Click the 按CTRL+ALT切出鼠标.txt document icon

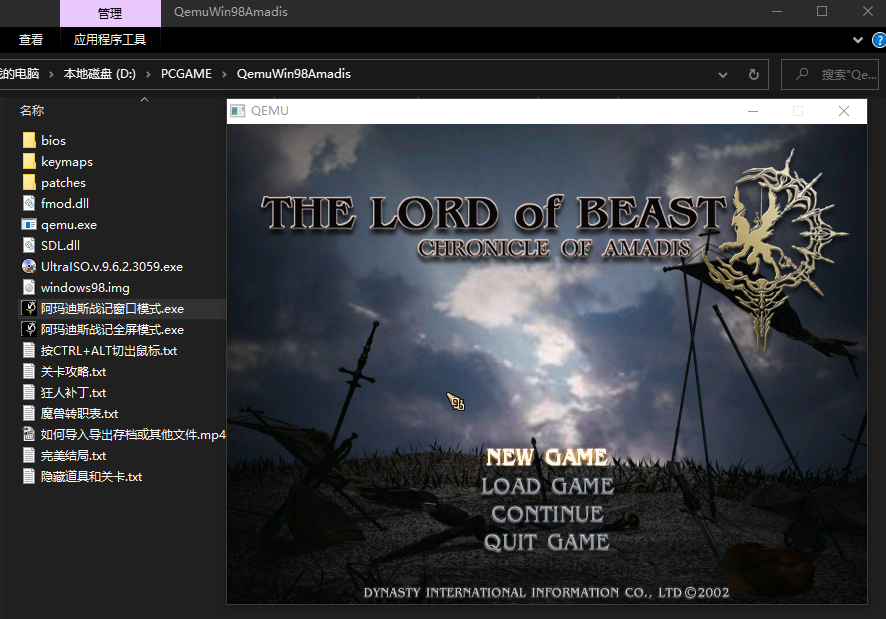[29, 350]
